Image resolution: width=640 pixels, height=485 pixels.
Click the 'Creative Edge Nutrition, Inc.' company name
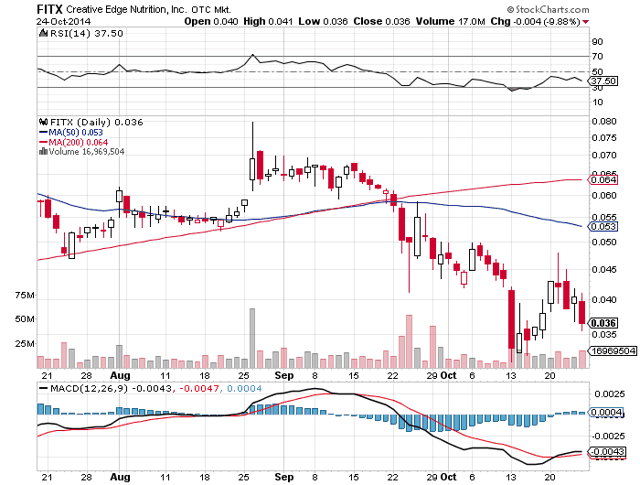coord(126,9)
